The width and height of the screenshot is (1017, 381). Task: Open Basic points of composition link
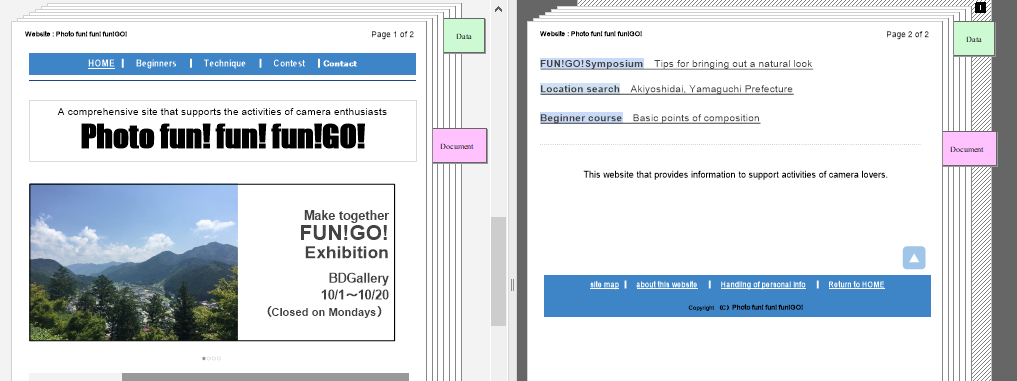696,118
